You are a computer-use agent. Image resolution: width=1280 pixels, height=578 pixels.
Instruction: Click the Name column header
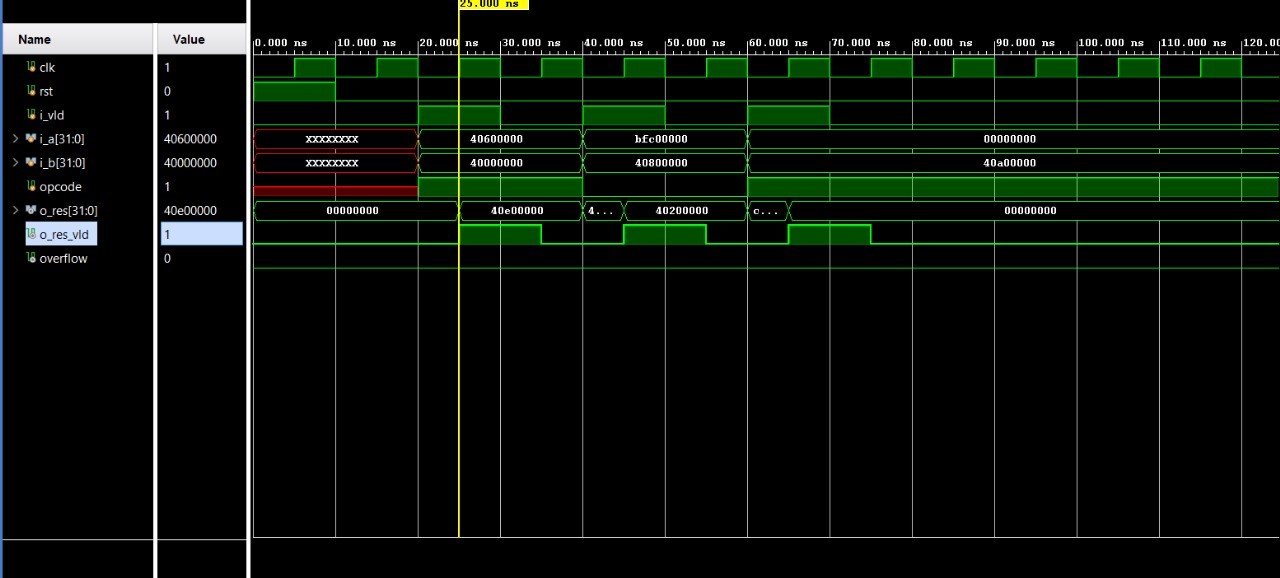click(x=34, y=40)
